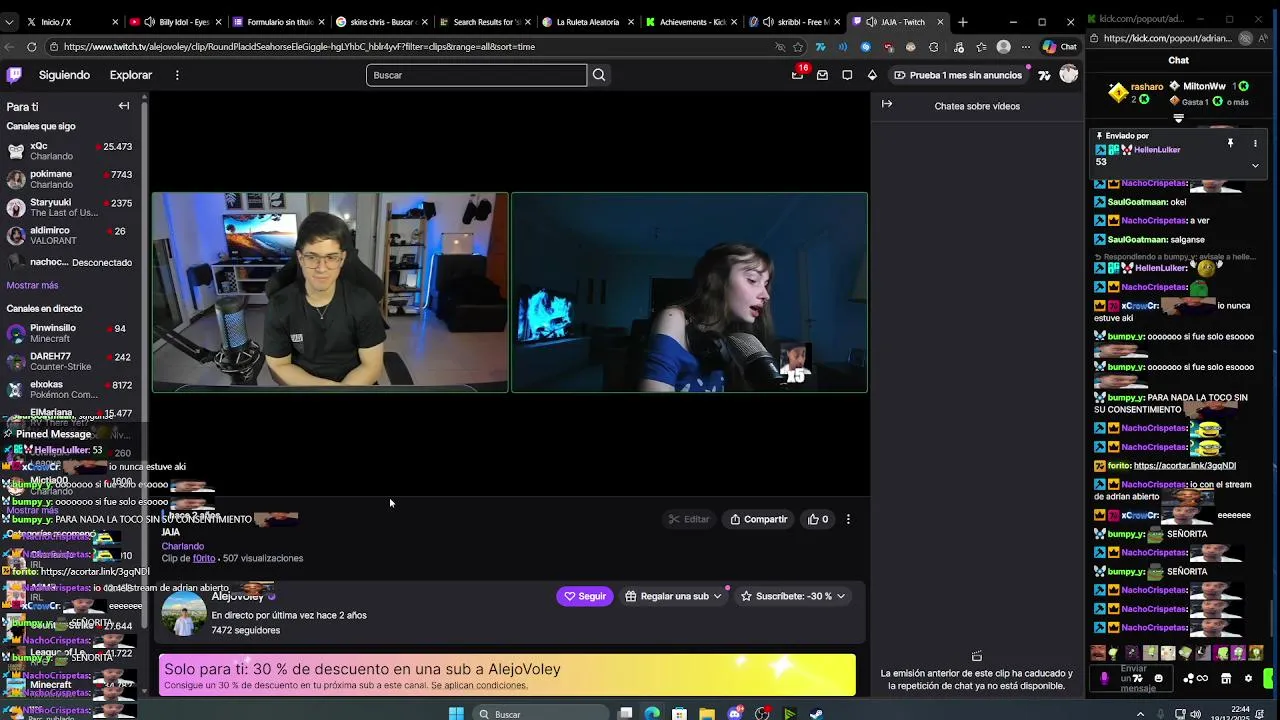The width and height of the screenshot is (1280, 720).
Task: Click the Kick chat message input box
Action: pos(1133,678)
